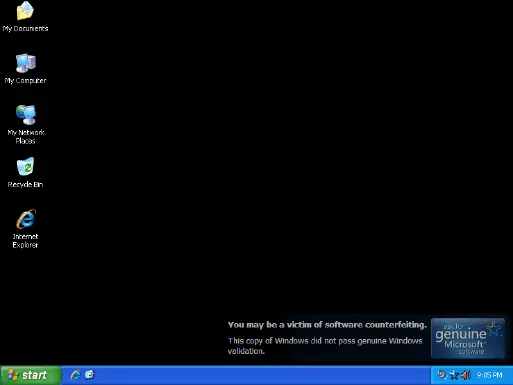
Task: Click the software counterfeiting warning heading
Action: [x=327, y=325]
